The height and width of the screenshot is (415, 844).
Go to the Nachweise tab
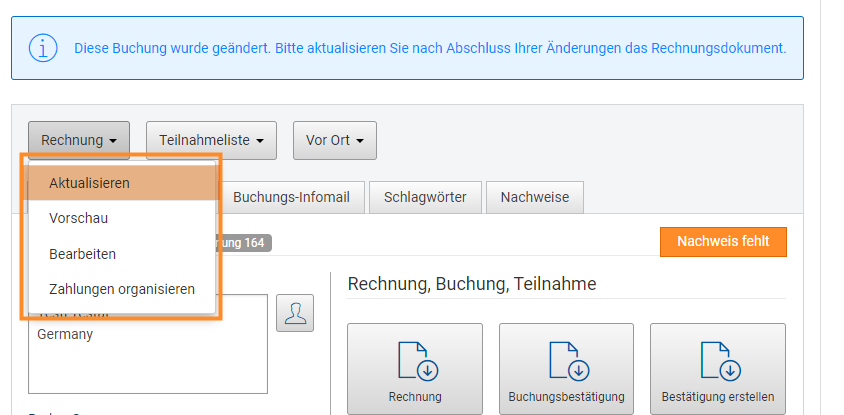click(535, 197)
